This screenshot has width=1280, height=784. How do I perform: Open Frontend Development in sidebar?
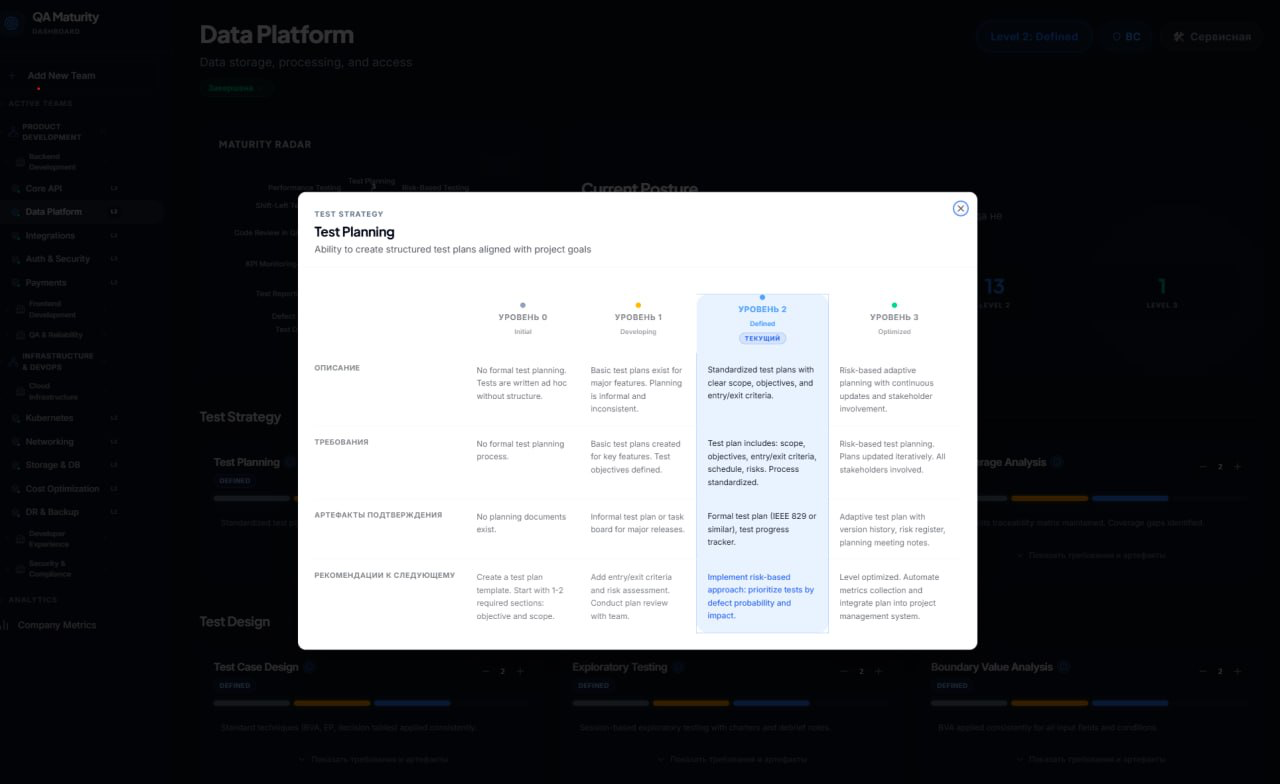click(52, 309)
